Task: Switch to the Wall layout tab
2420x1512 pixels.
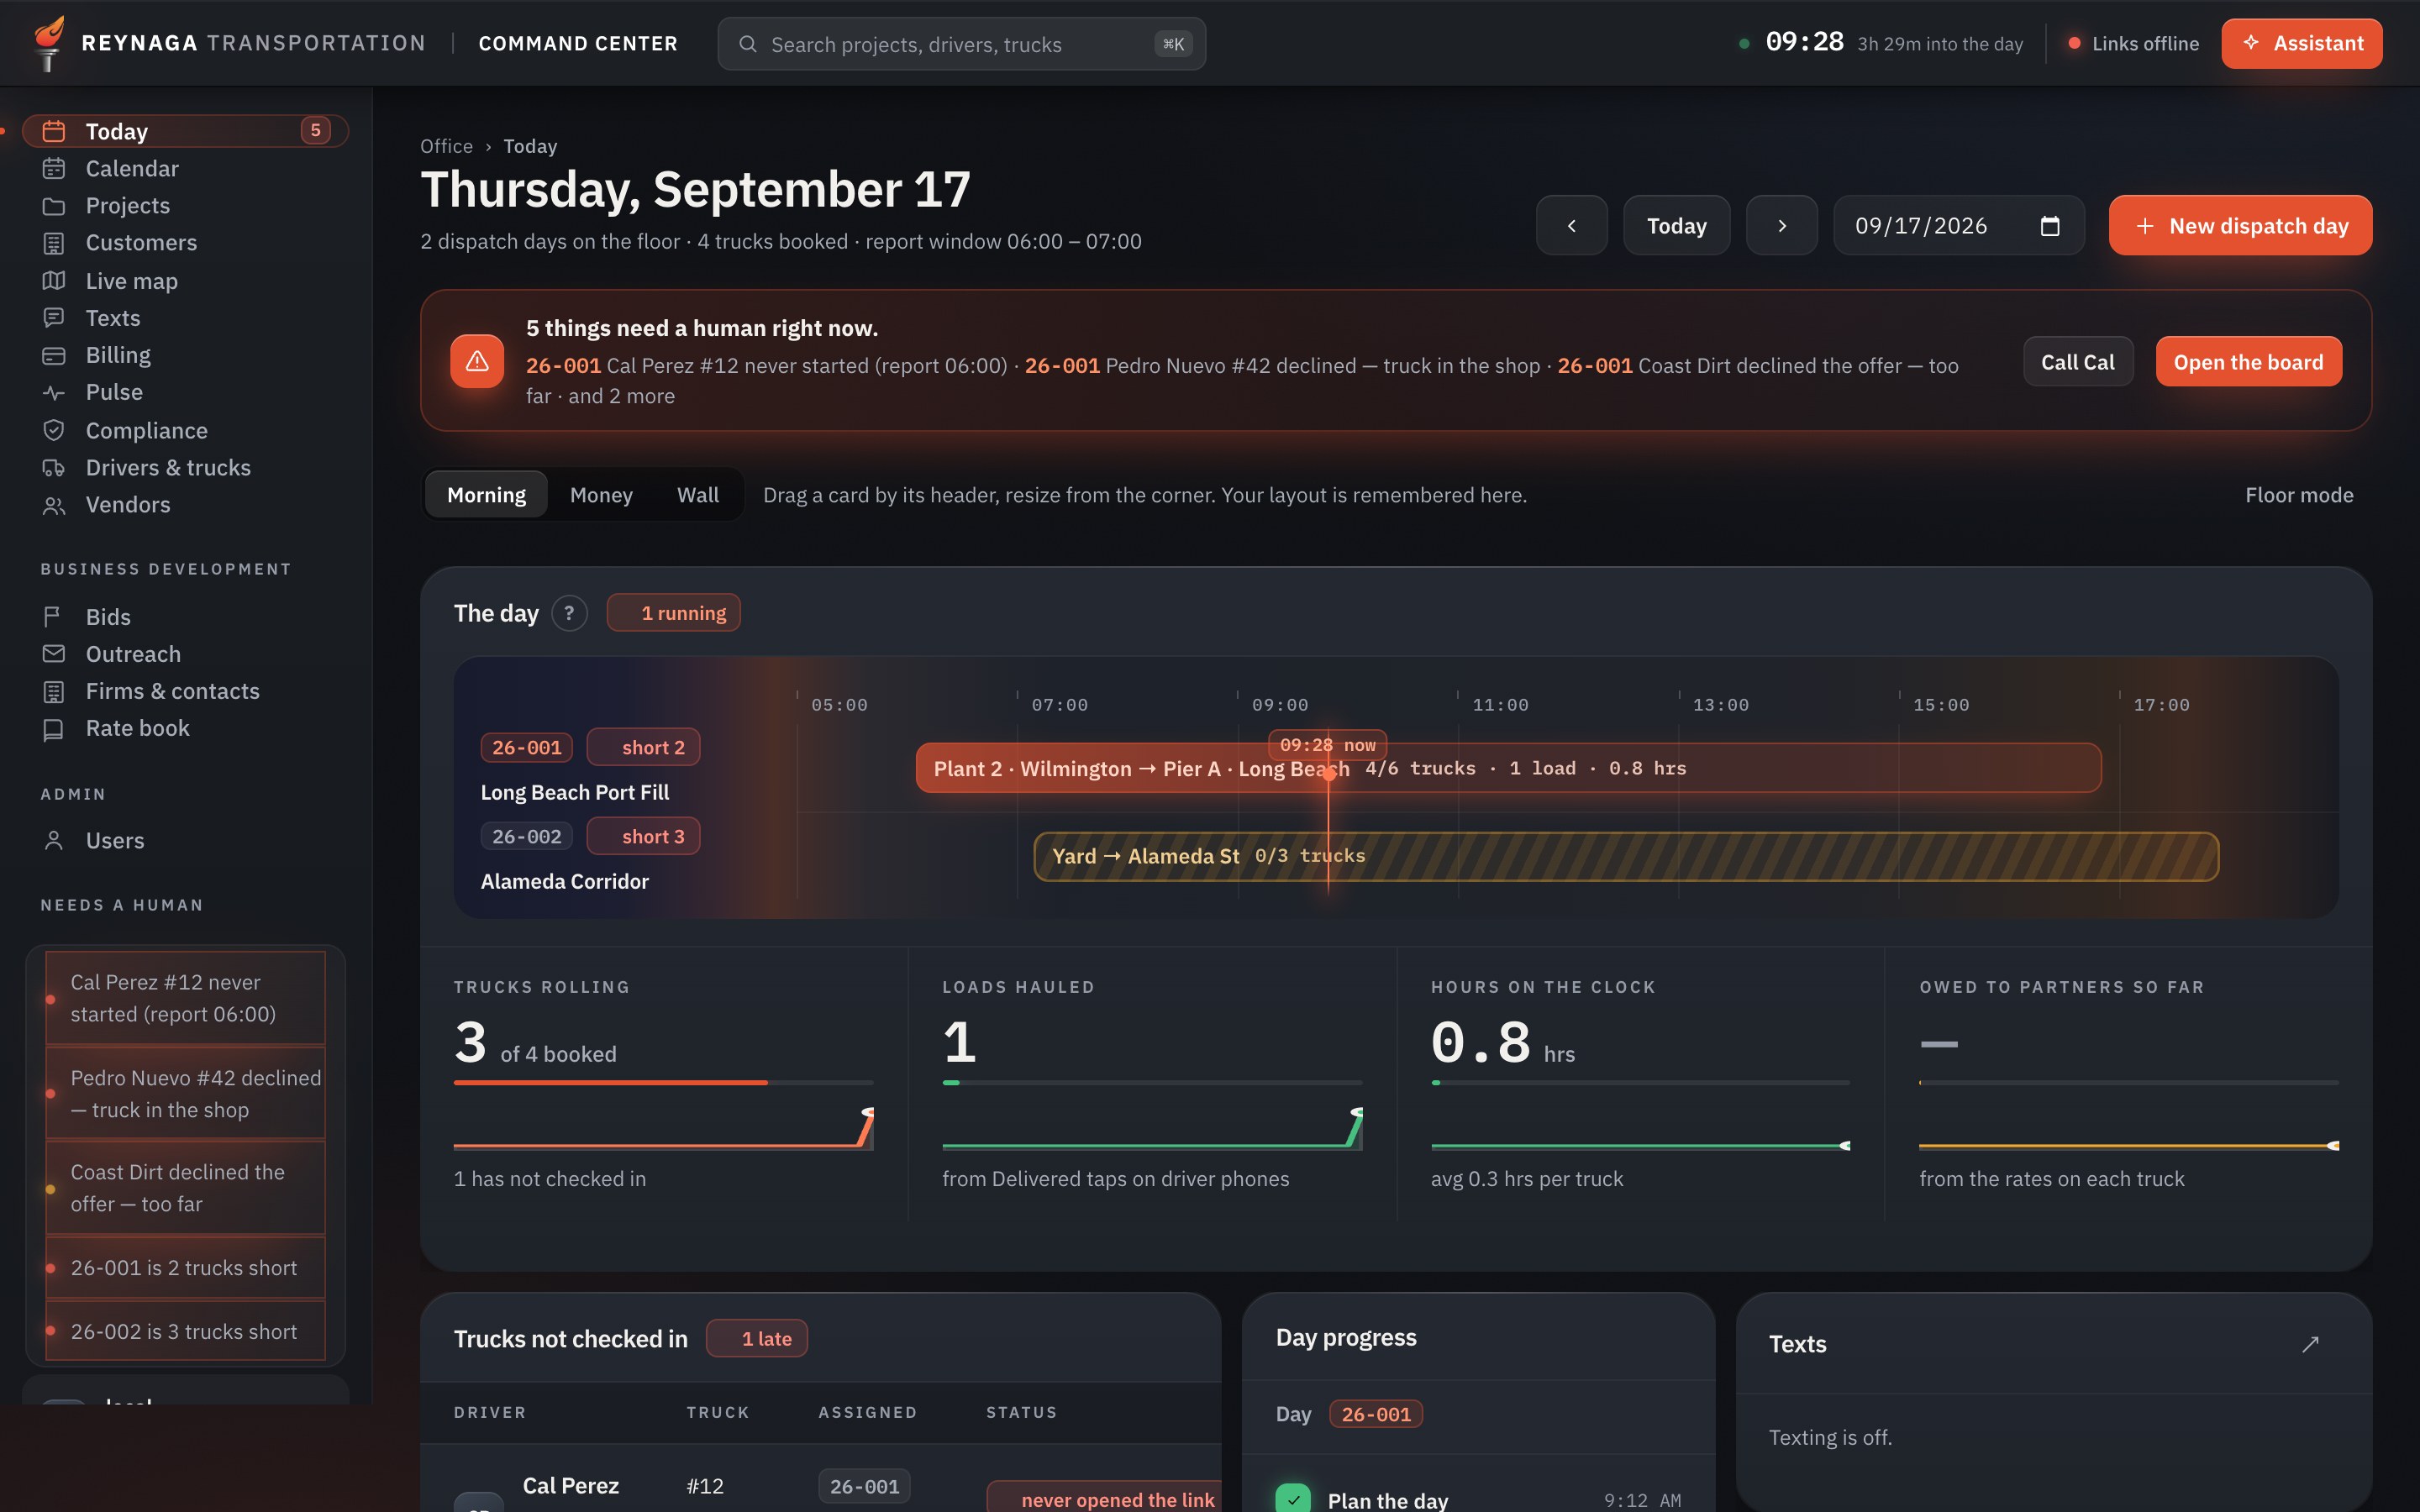Action: [x=697, y=494]
